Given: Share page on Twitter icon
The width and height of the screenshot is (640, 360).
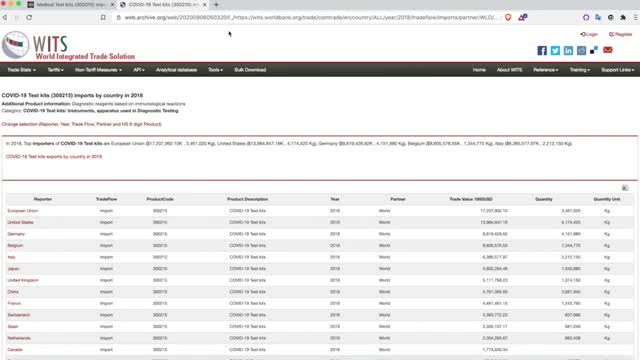Looking at the screenshot, I should (555, 50).
